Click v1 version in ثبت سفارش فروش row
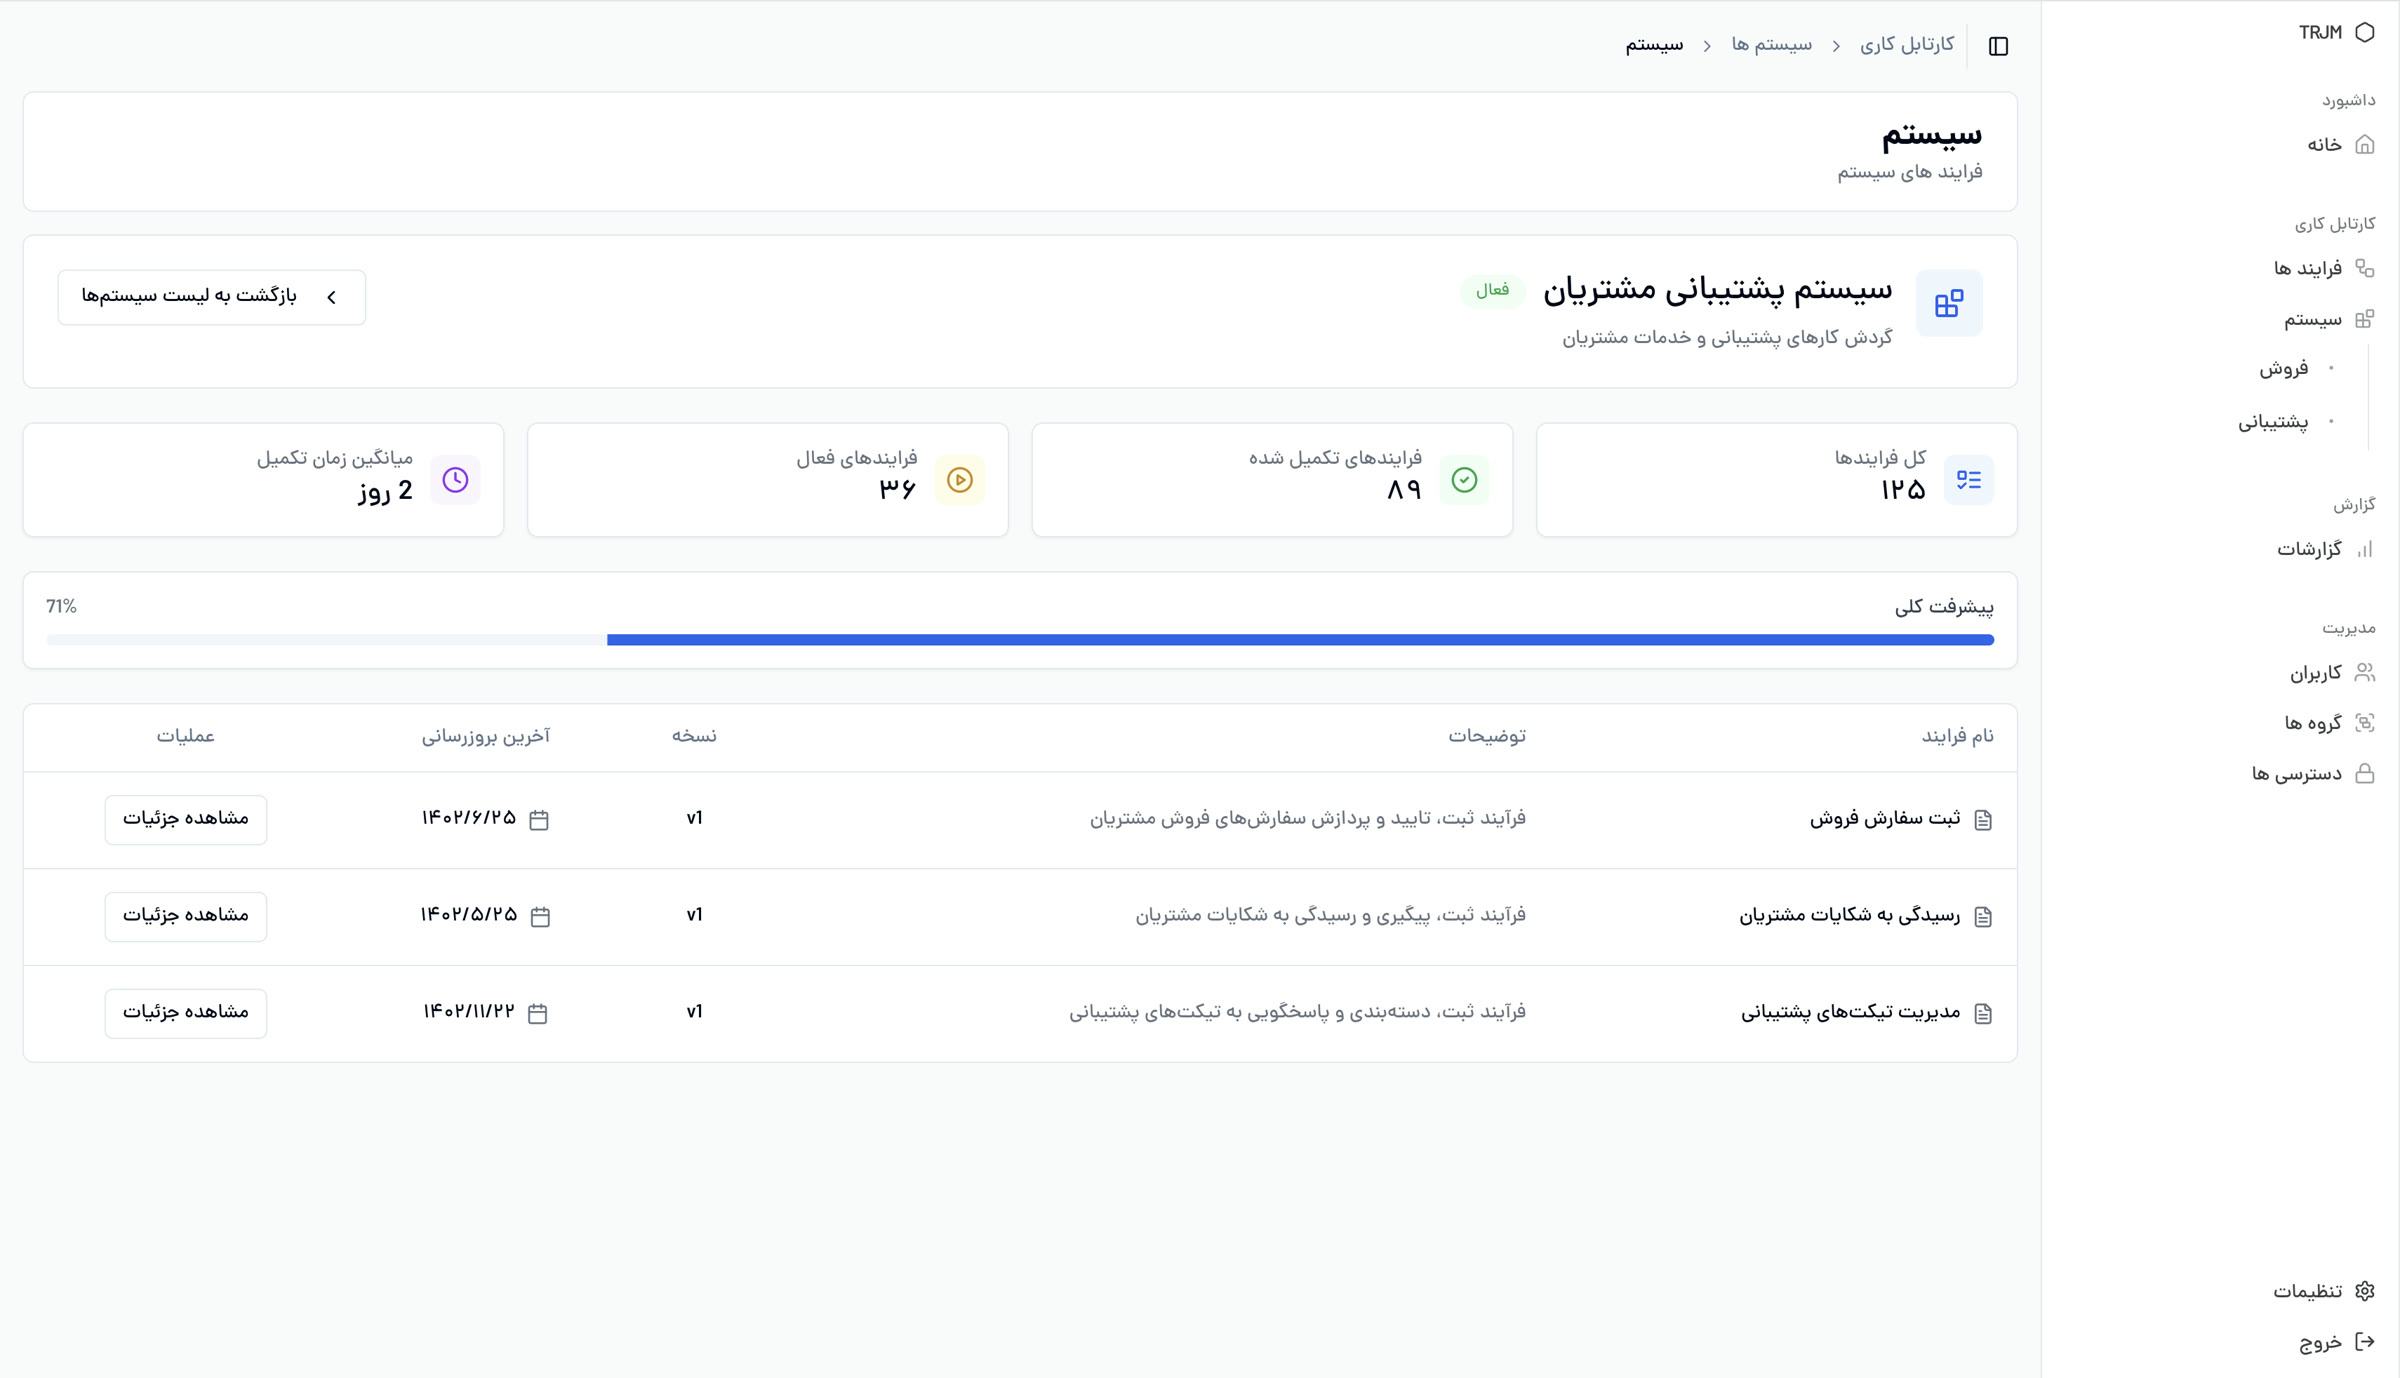2400x1378 pixels. [694, 819]
